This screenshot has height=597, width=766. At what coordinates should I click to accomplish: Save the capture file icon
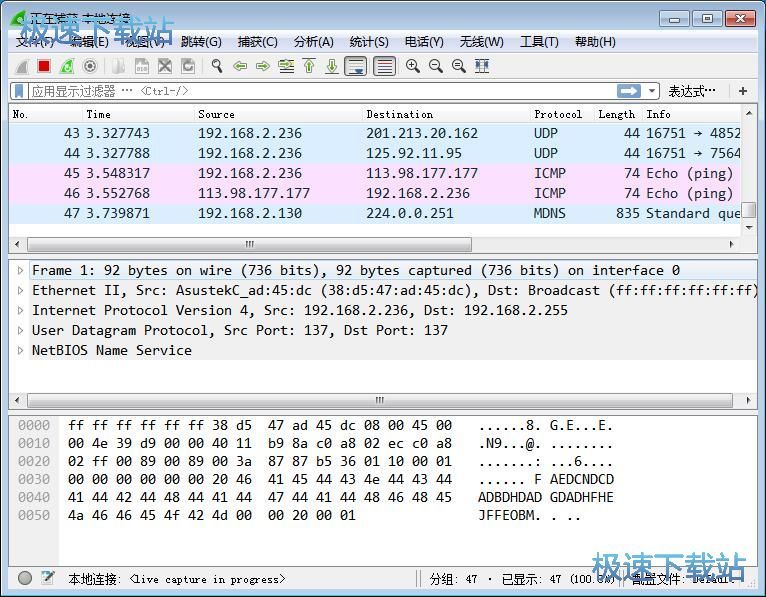142,66
